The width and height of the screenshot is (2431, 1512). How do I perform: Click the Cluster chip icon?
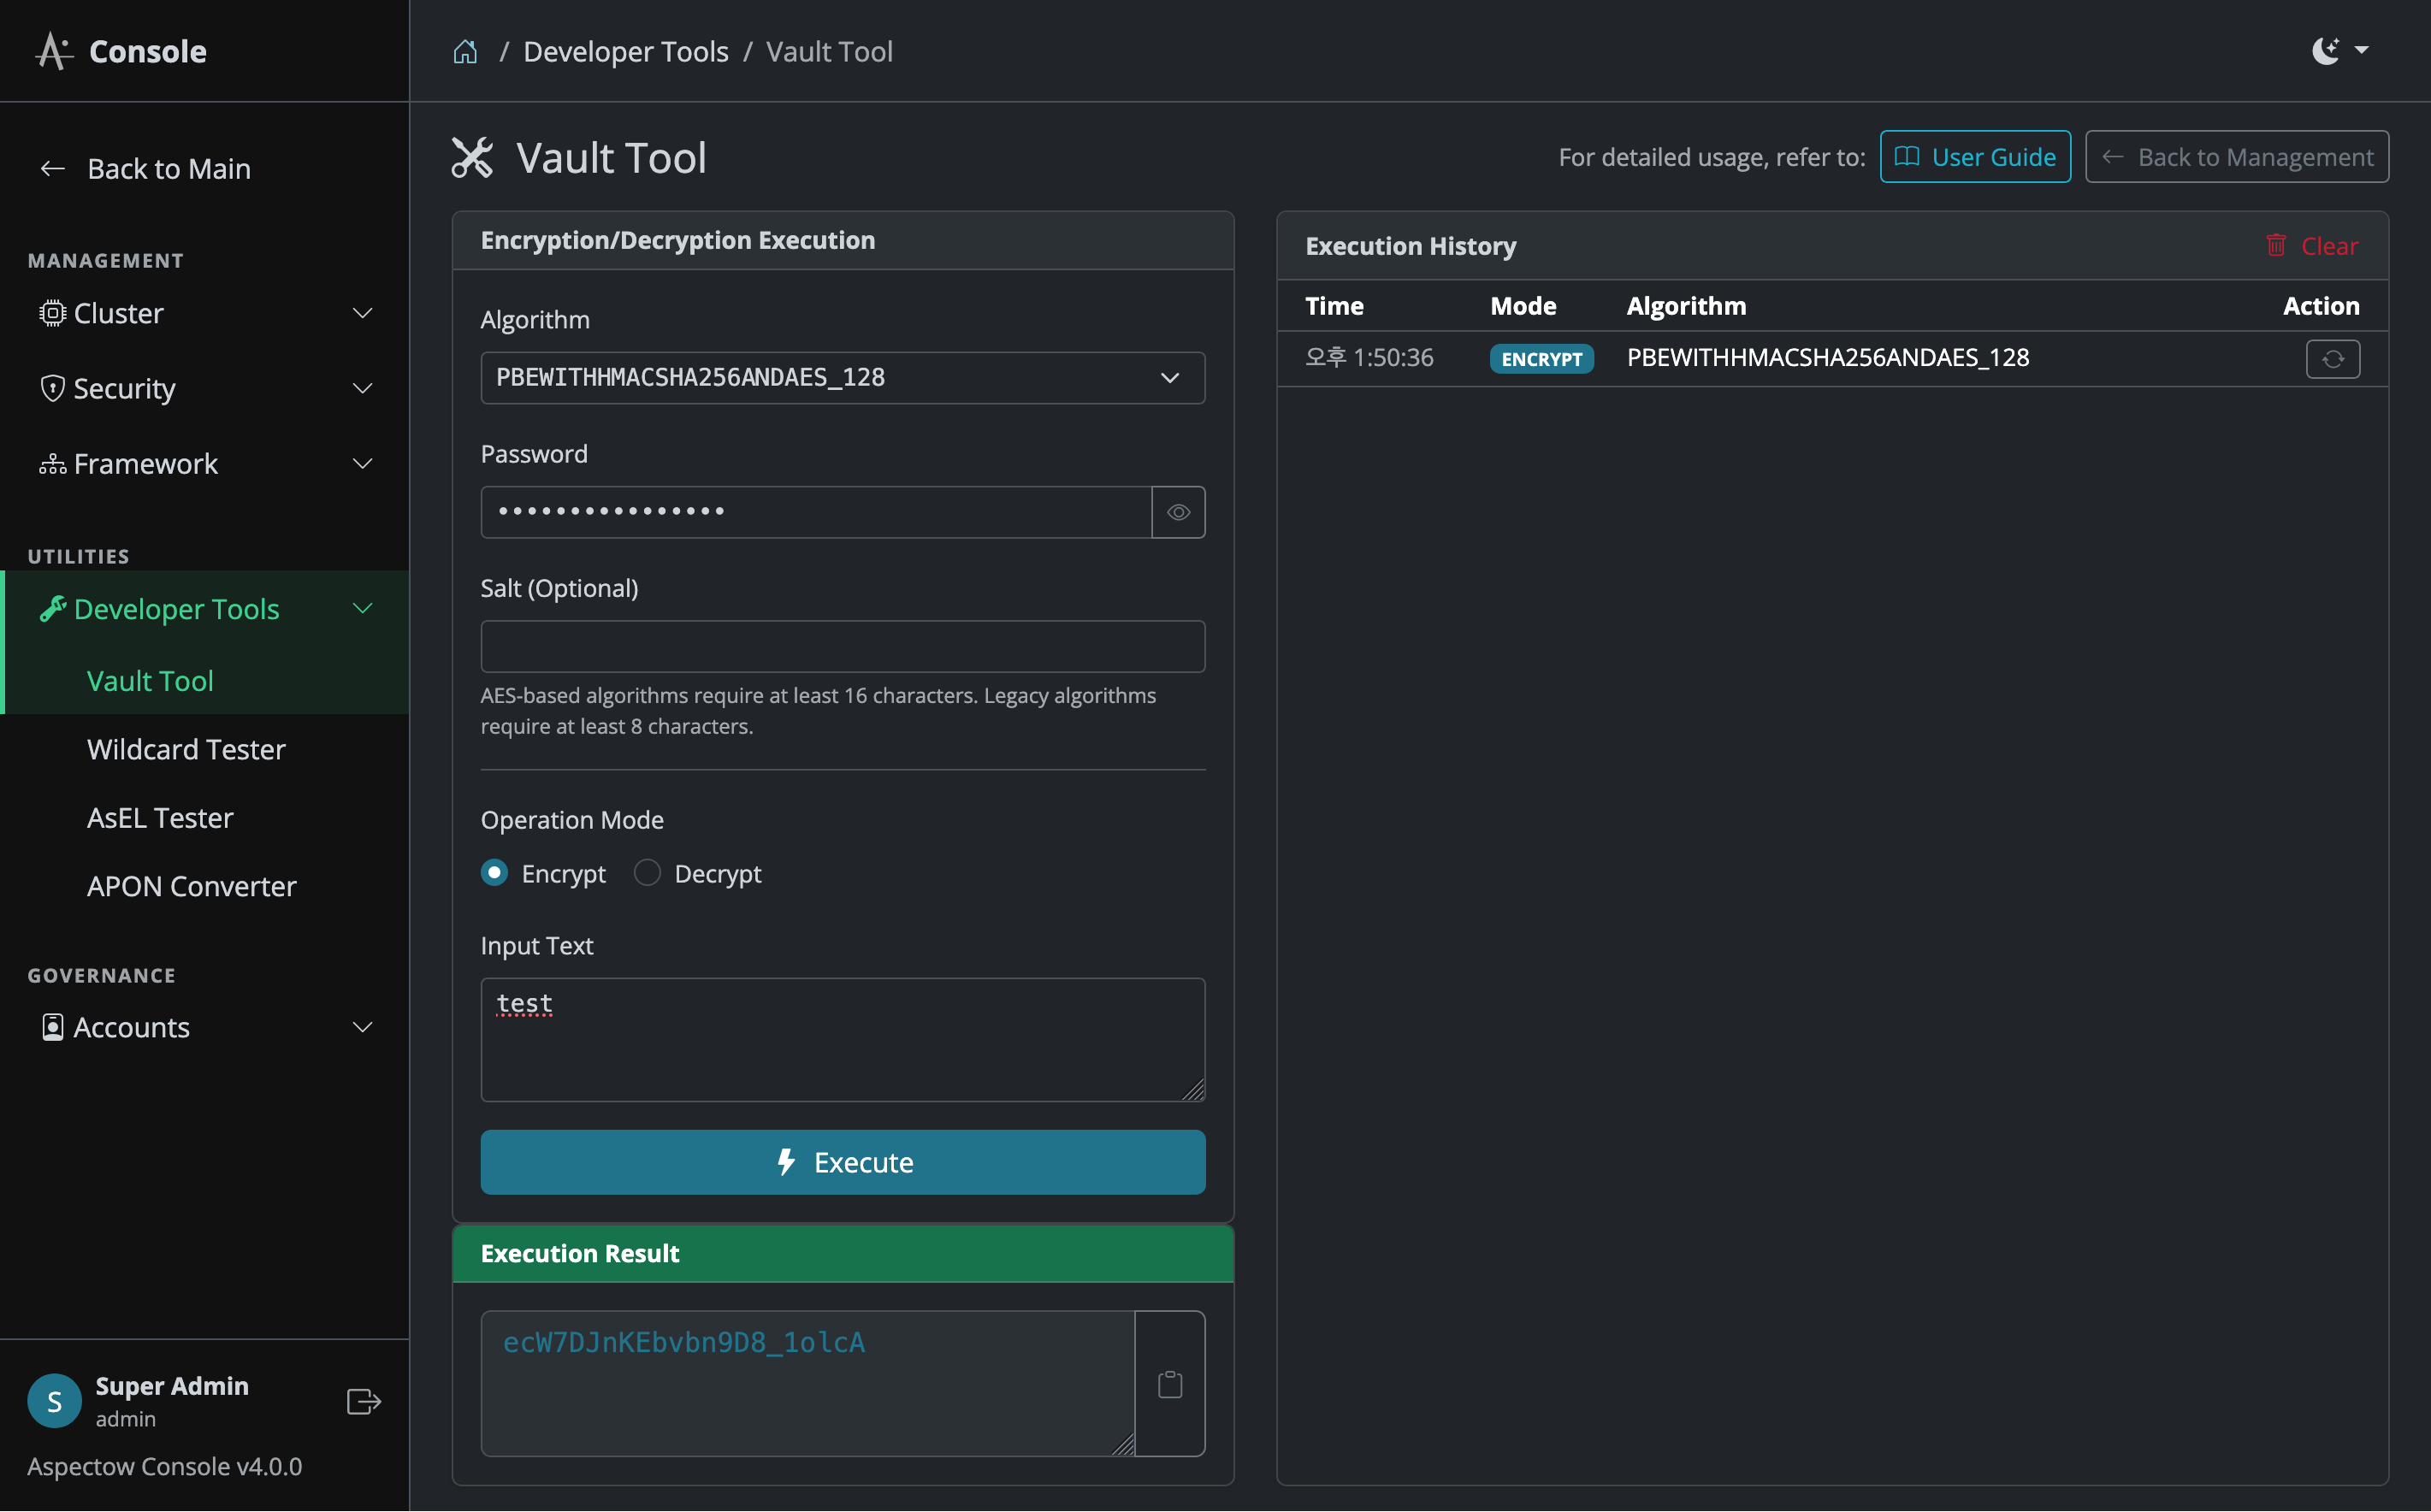coord(52,313)
